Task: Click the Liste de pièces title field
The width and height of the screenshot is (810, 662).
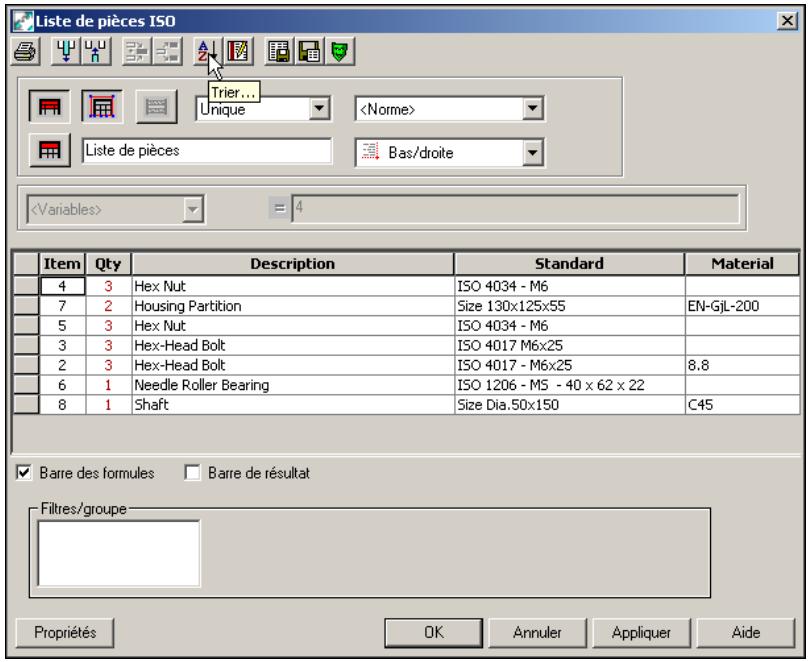Action: point(207,150)
